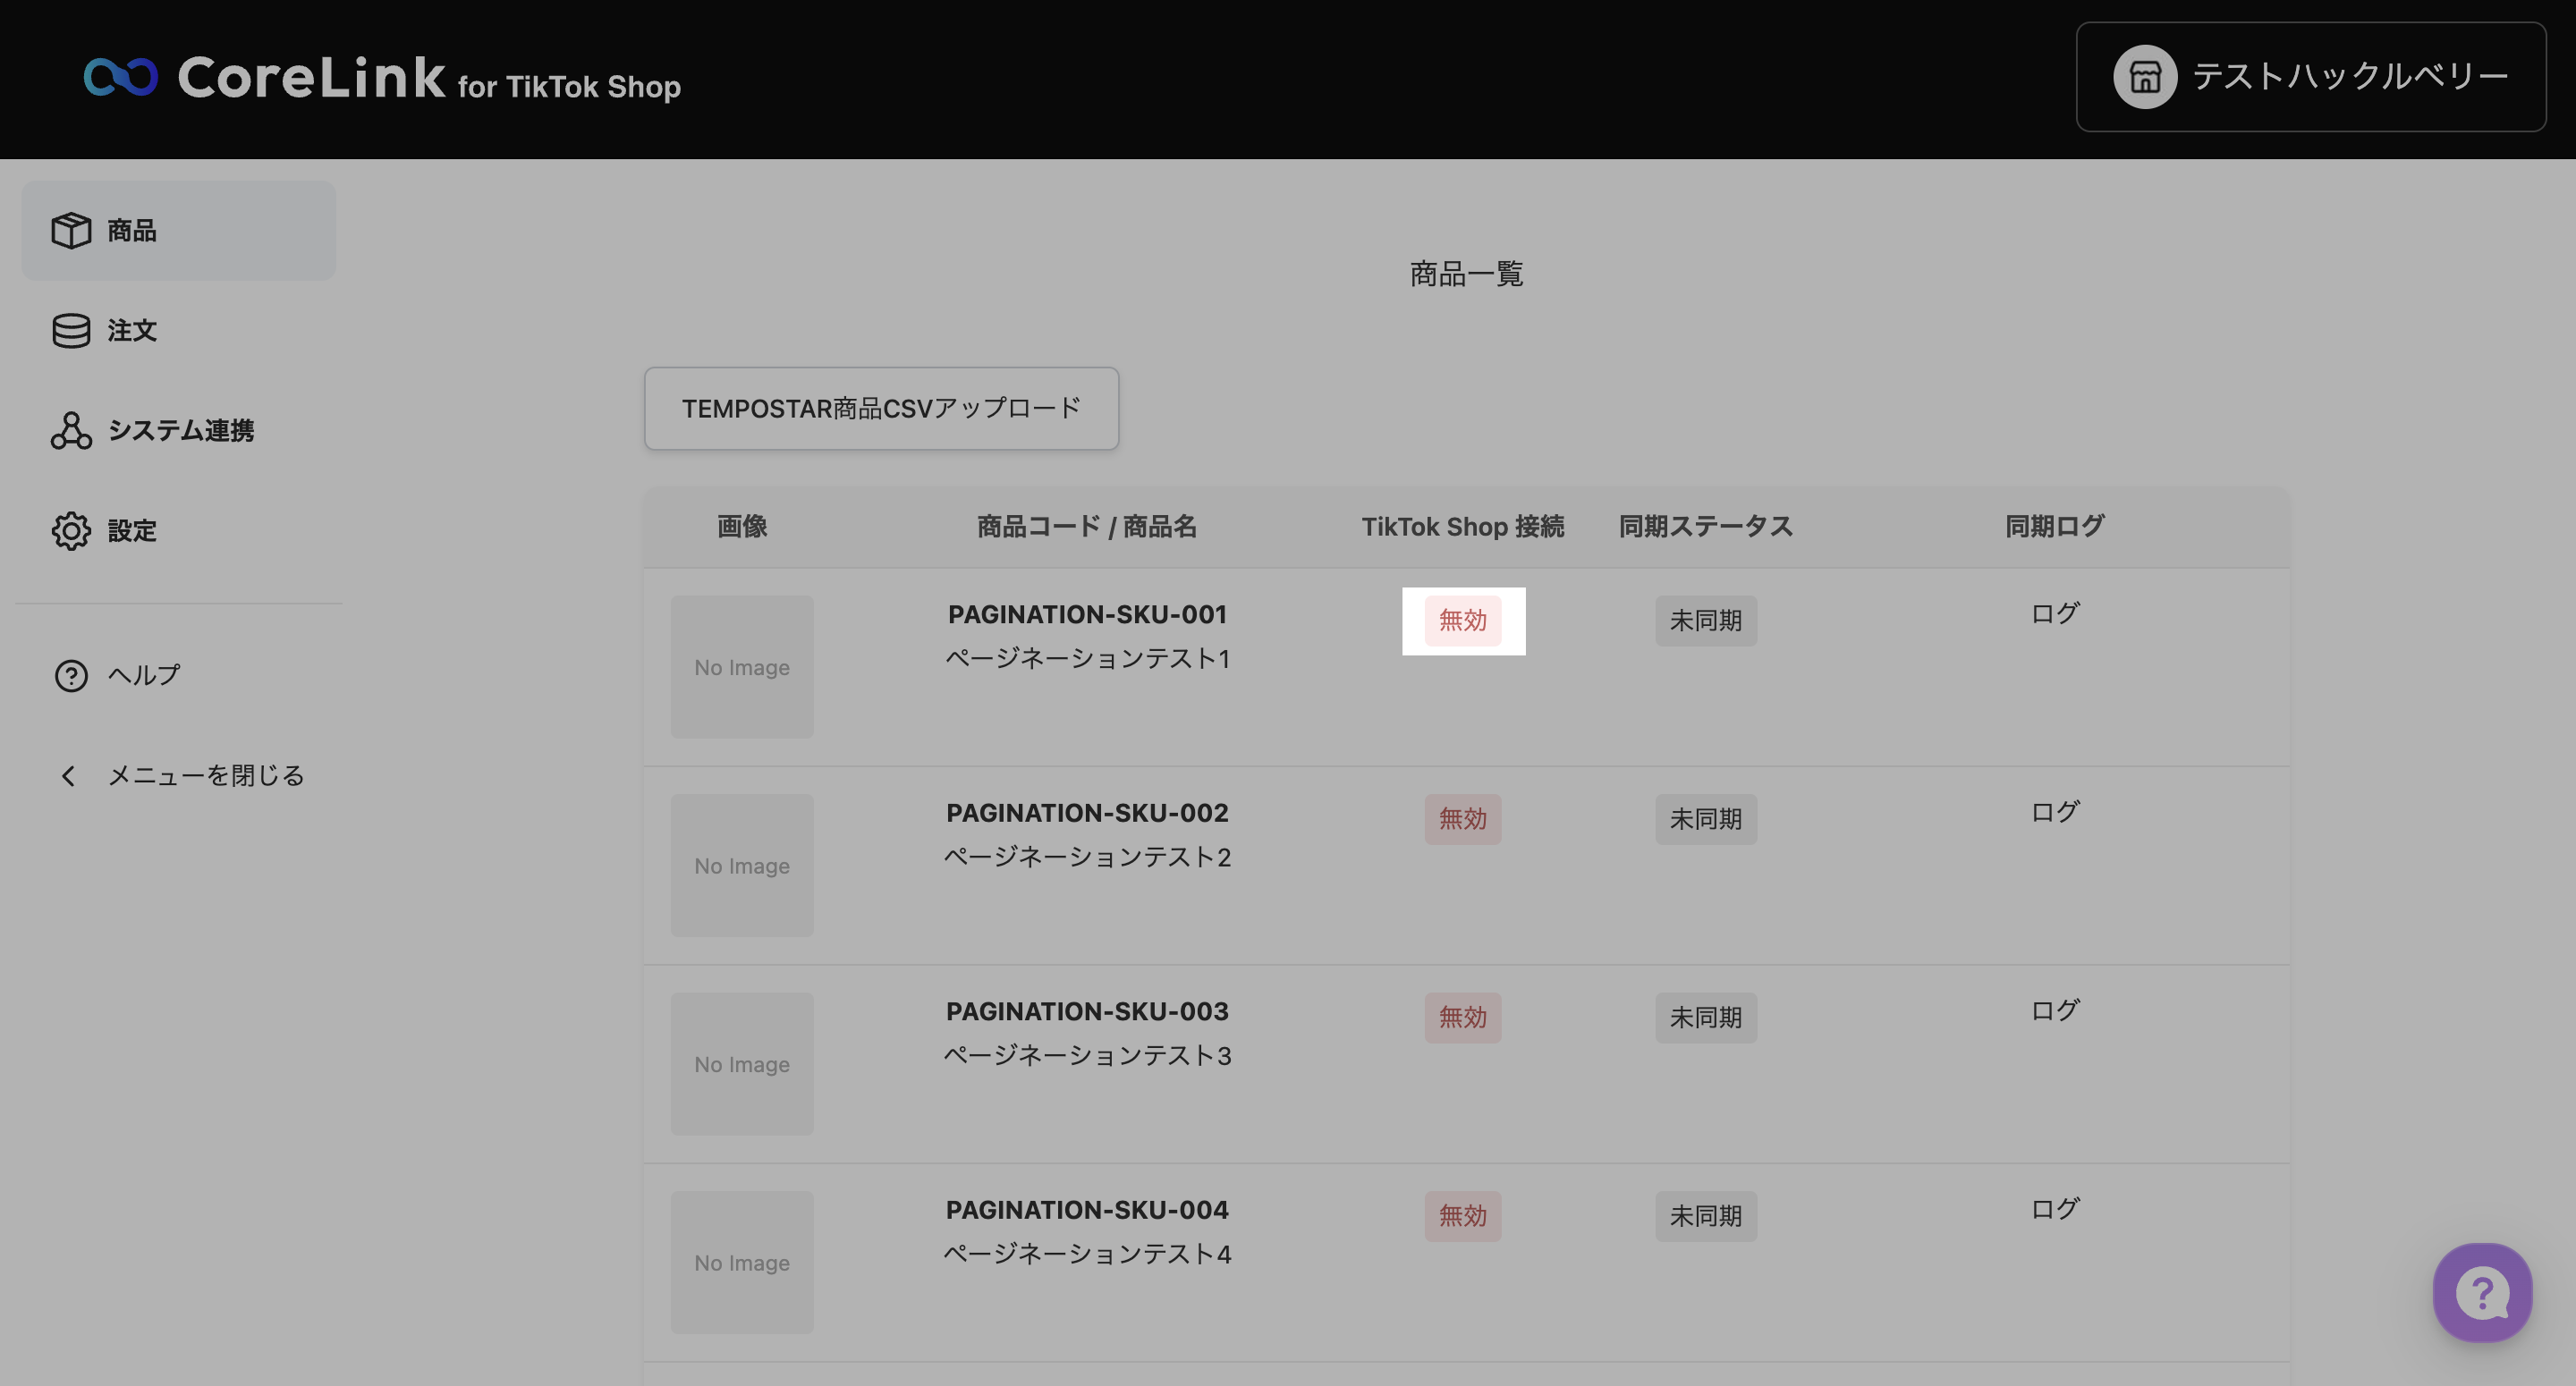Click No Image thumbnail of PAGINATION-SKU-002
The width and height of the screenshot is (2576, 1386).
pos(742,866)
